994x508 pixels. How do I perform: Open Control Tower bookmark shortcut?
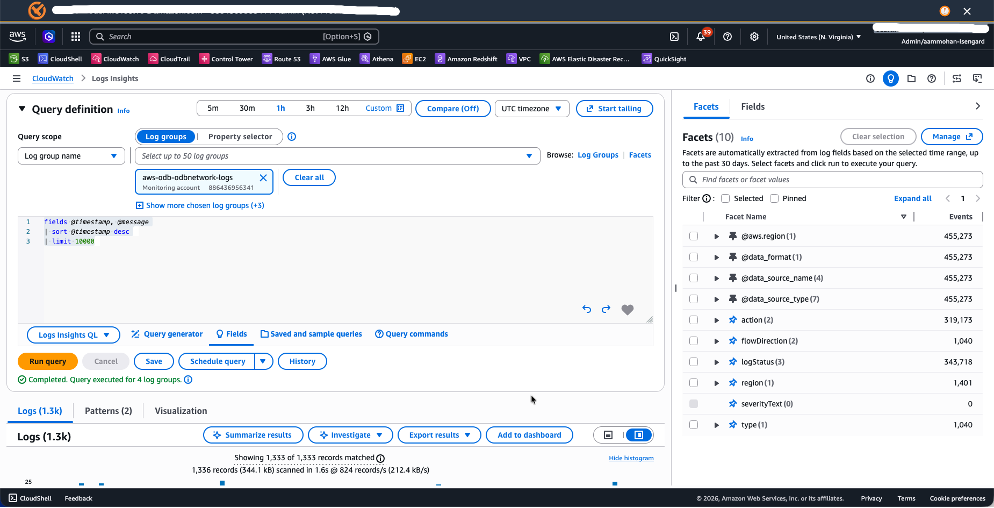[226, 59]
